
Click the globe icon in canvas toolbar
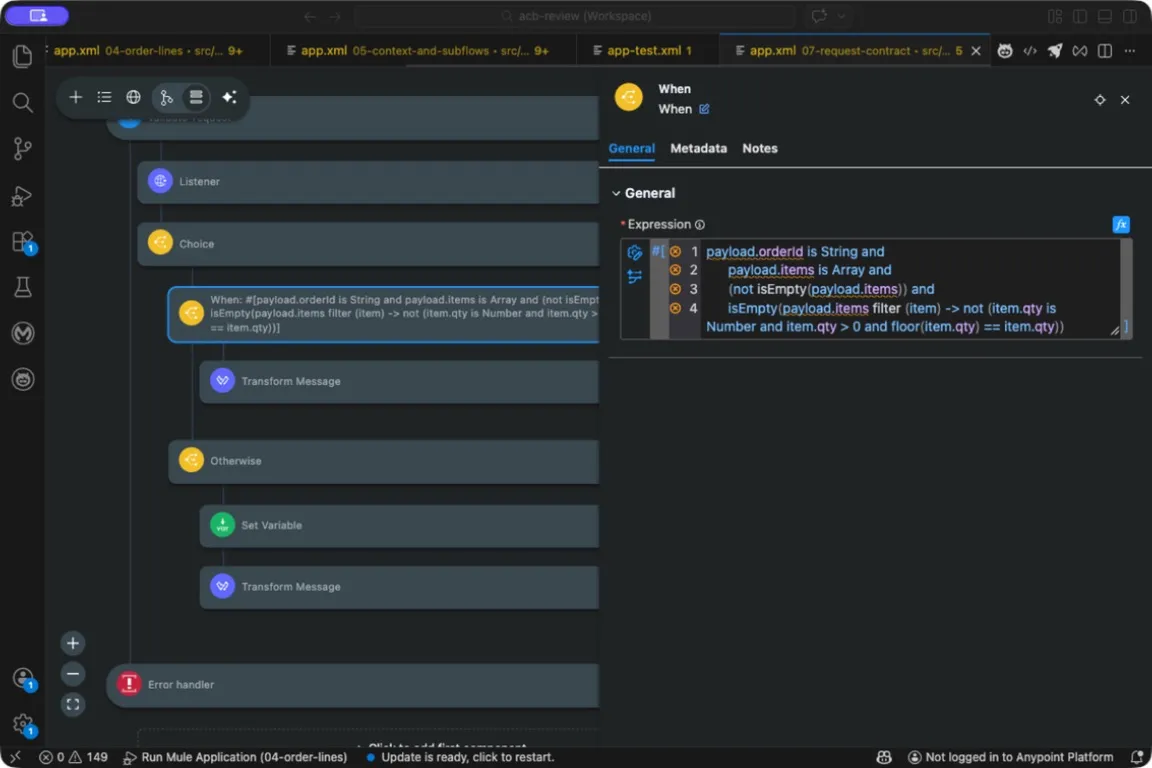[133, 97]
